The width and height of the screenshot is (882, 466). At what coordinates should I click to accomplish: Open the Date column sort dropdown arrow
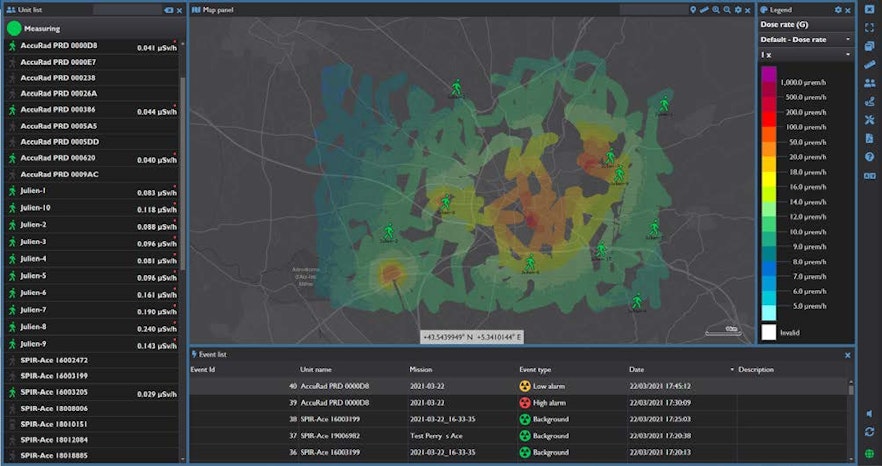[x=732, y=370]
